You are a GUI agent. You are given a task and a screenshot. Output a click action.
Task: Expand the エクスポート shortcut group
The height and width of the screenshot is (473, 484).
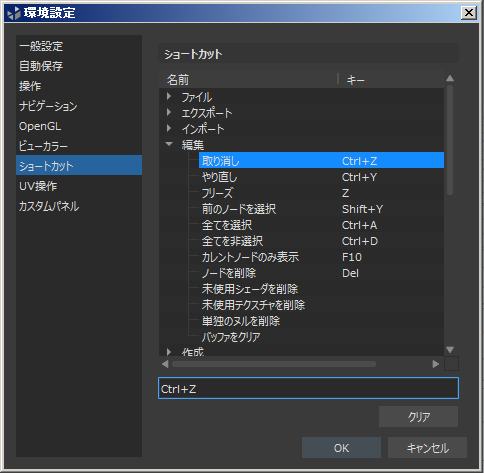(x=169, y=113)
